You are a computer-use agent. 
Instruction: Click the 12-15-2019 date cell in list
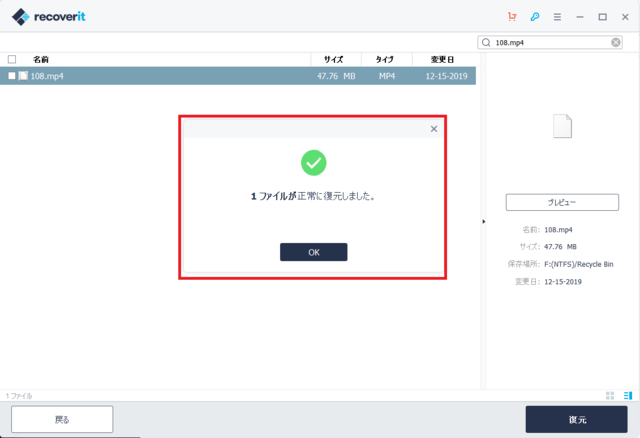[x=446, y=76]
